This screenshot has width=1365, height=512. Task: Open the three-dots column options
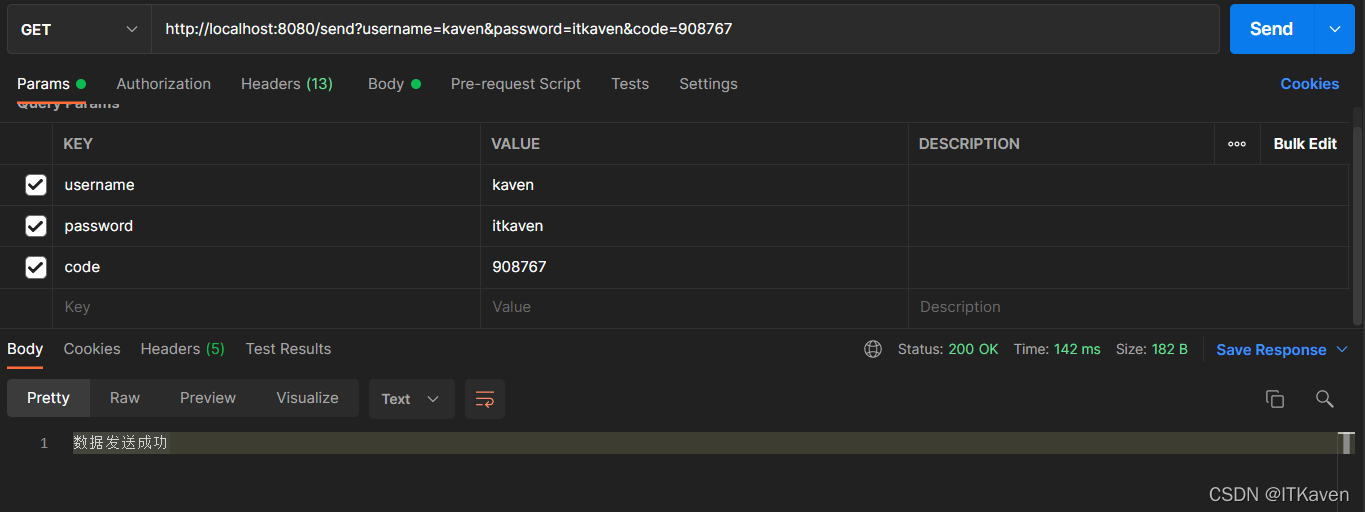pyautogui.click(x=1237, y=144)
